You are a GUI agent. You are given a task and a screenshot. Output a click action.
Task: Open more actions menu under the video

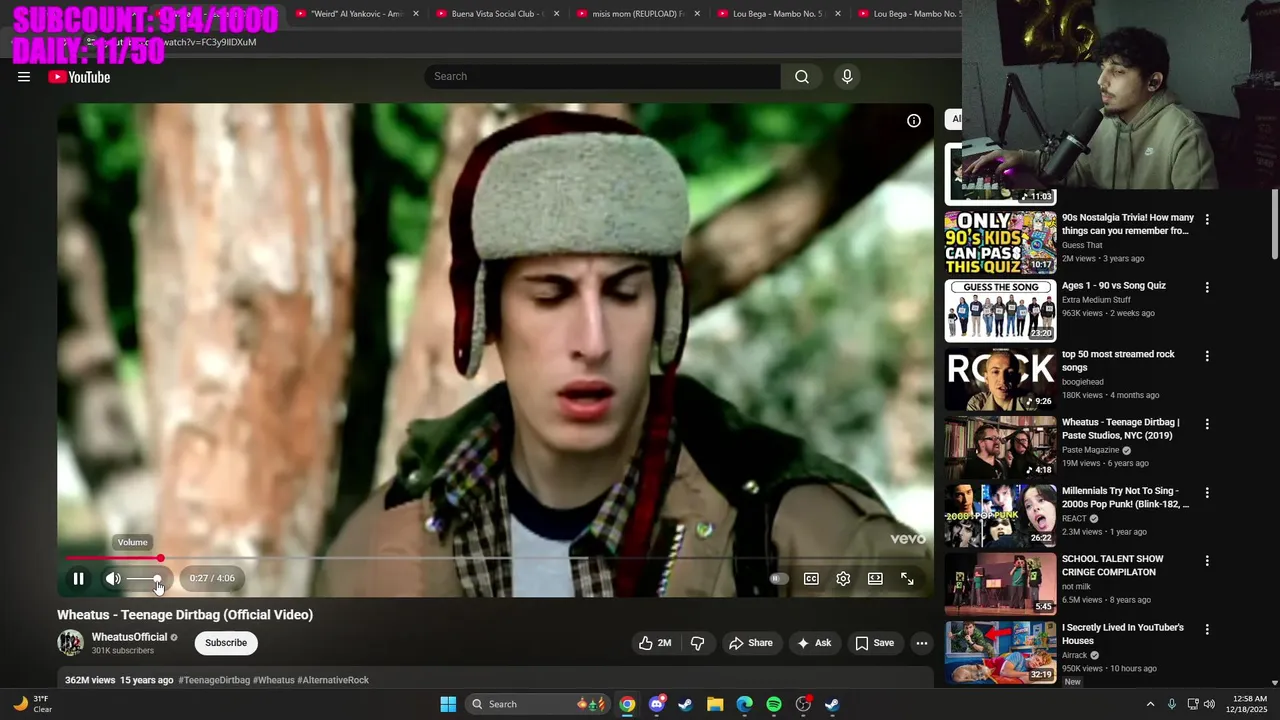(x=922, y=643)
